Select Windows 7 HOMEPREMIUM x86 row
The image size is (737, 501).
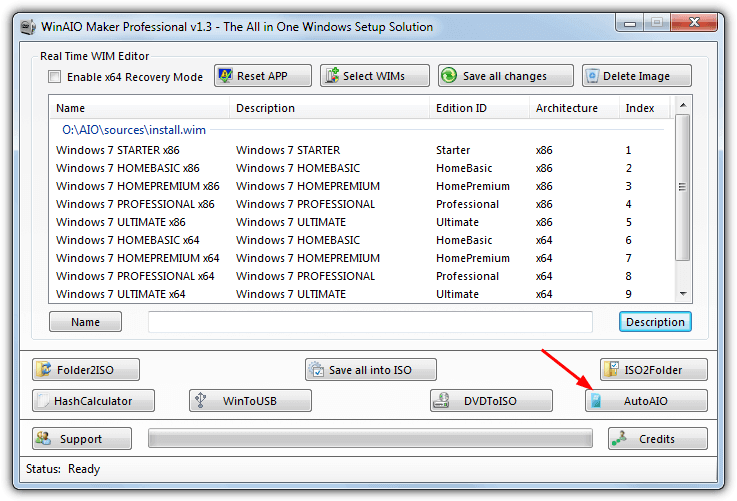coord(360,186)
